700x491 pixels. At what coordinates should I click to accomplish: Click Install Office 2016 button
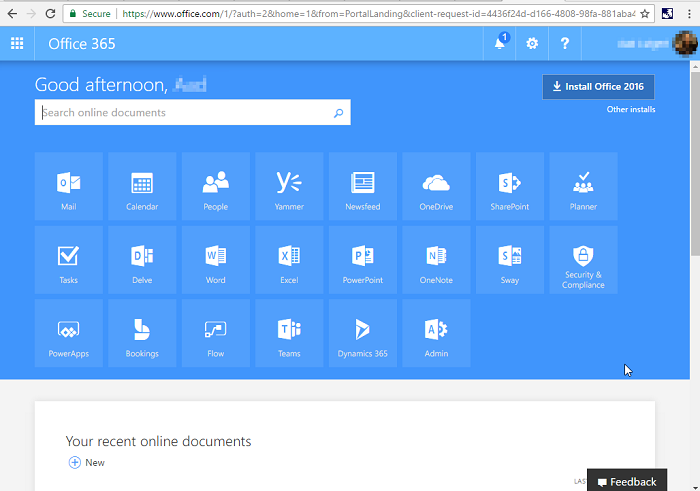(598, 87)
